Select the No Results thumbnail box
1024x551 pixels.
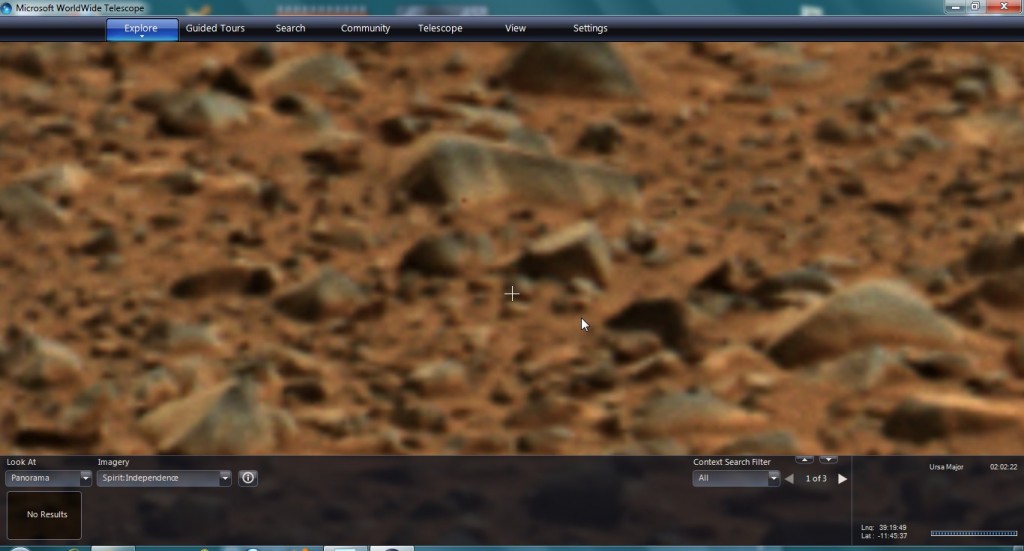[44, 515]
